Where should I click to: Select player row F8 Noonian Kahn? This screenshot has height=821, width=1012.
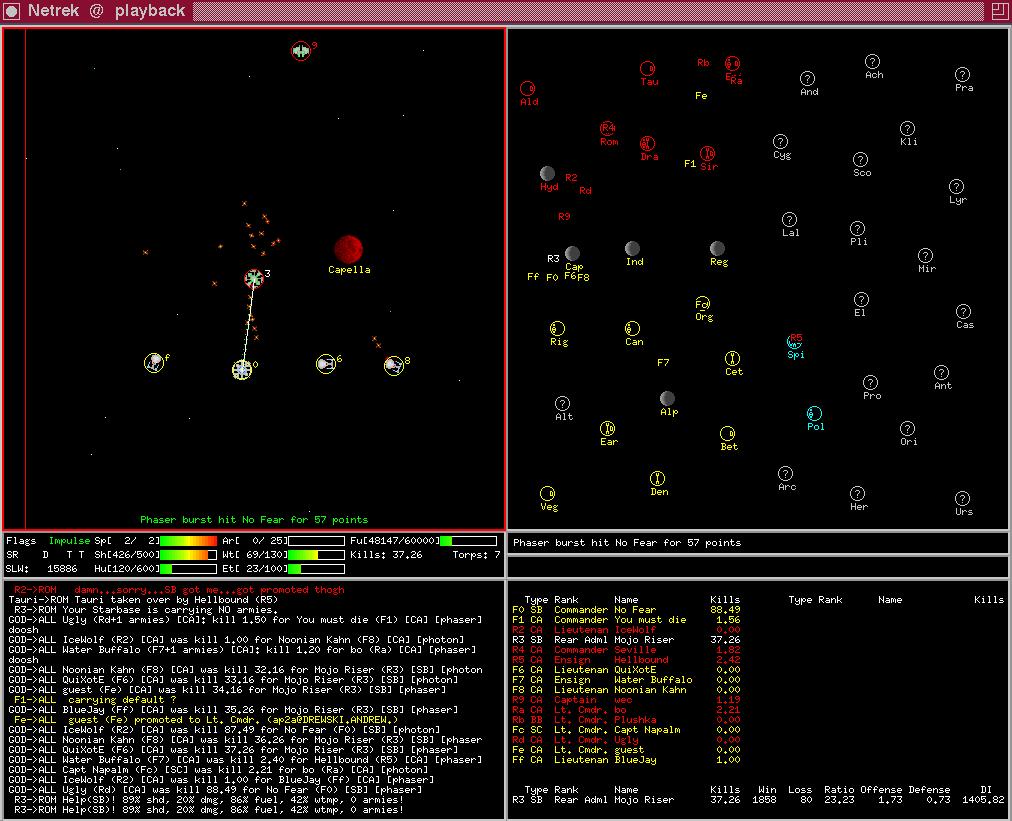626,690
